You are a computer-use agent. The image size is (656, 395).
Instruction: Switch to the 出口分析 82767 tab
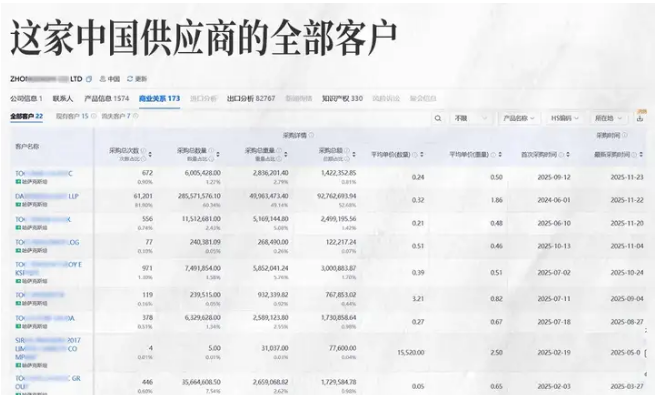click(x=251, y=99)
